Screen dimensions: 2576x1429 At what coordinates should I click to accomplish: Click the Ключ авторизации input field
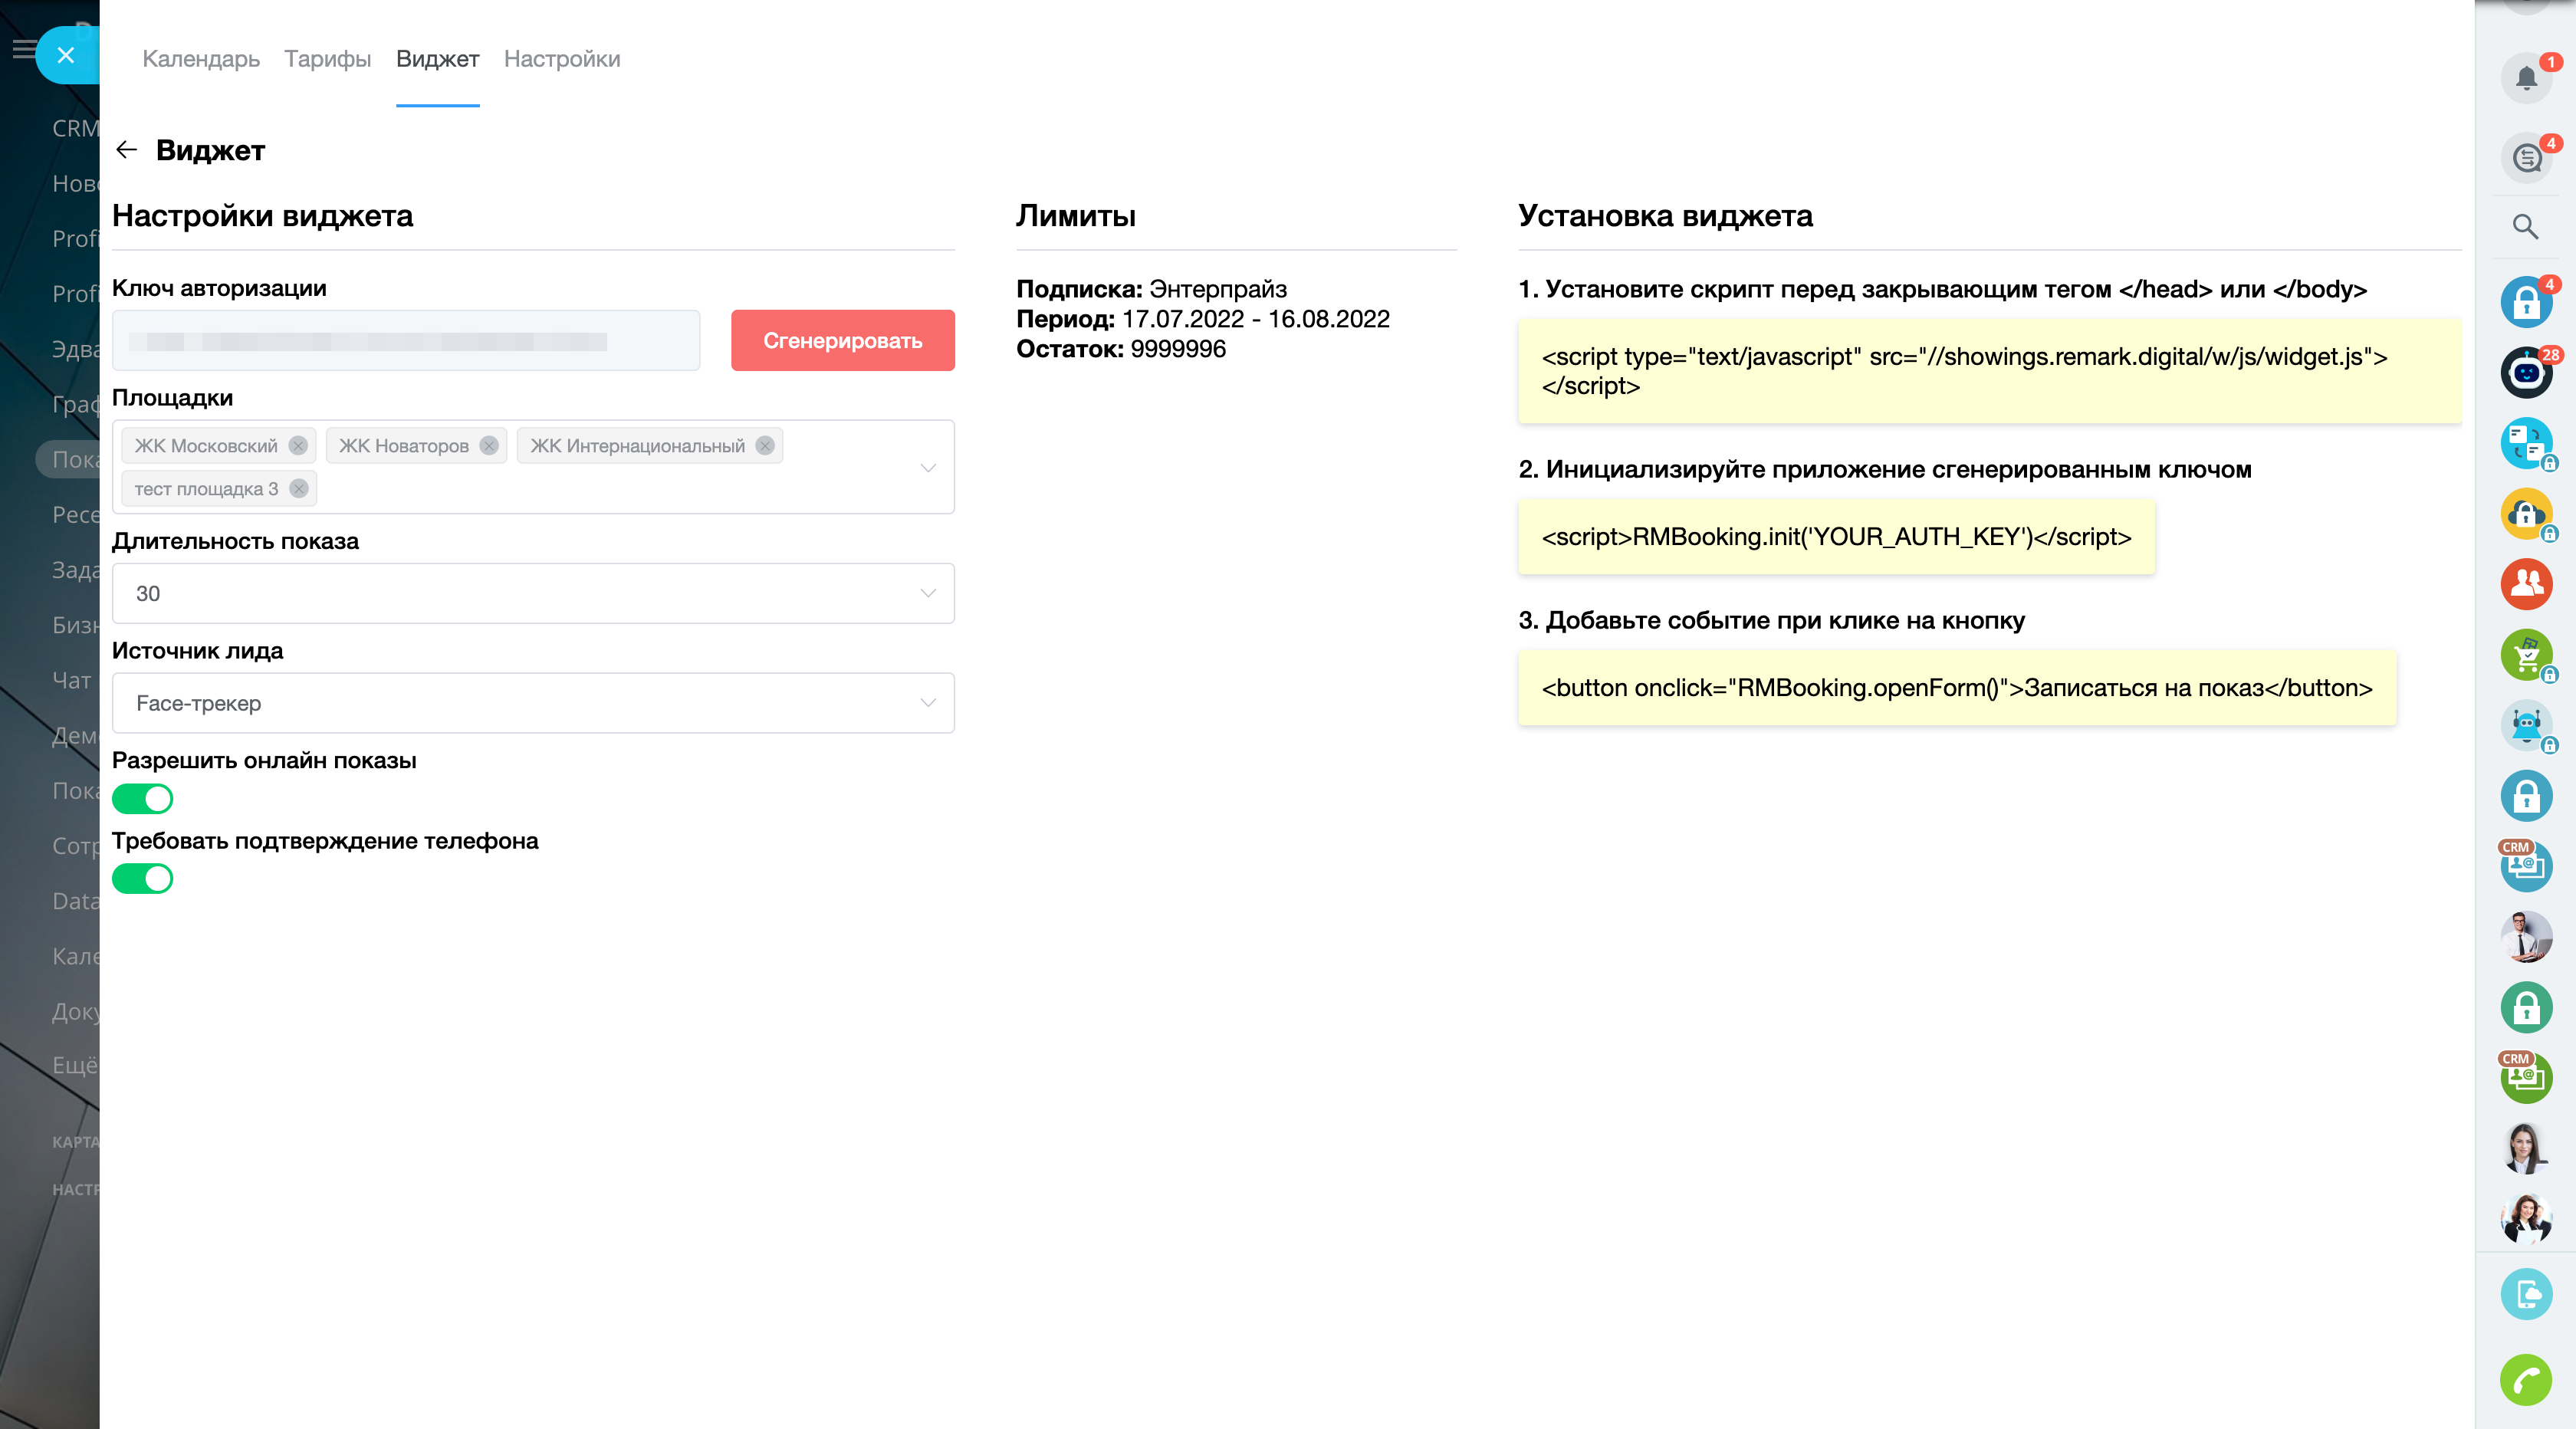(406, 341)
